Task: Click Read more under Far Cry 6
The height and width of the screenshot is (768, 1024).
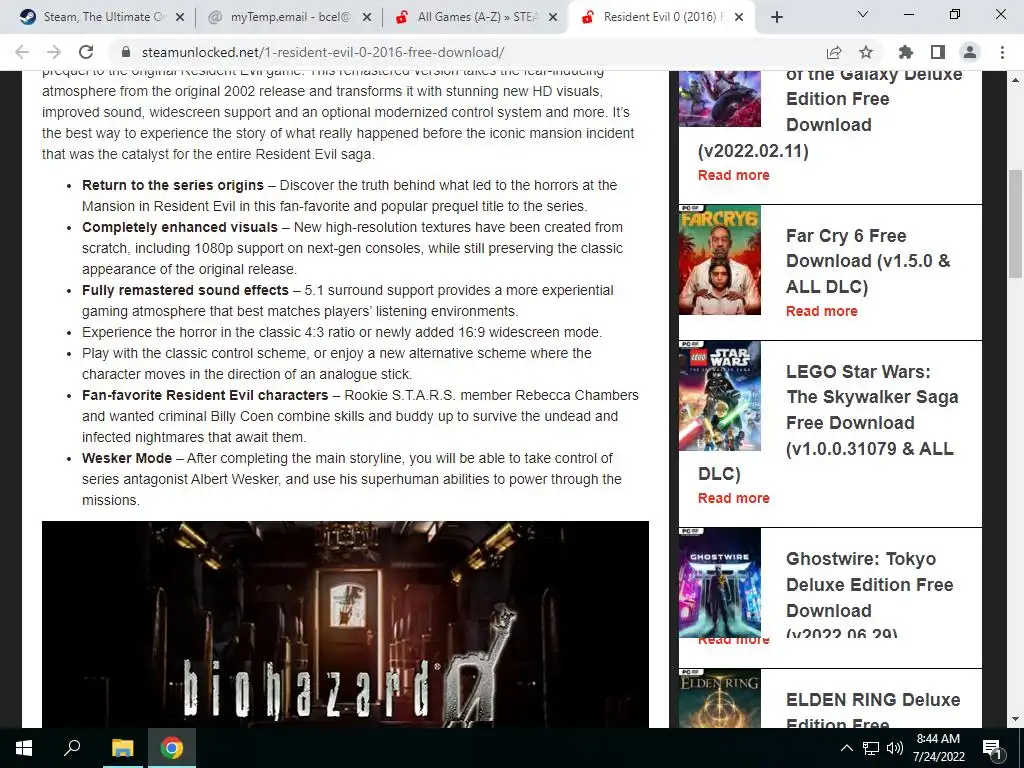Action: (x=822, y=311)
